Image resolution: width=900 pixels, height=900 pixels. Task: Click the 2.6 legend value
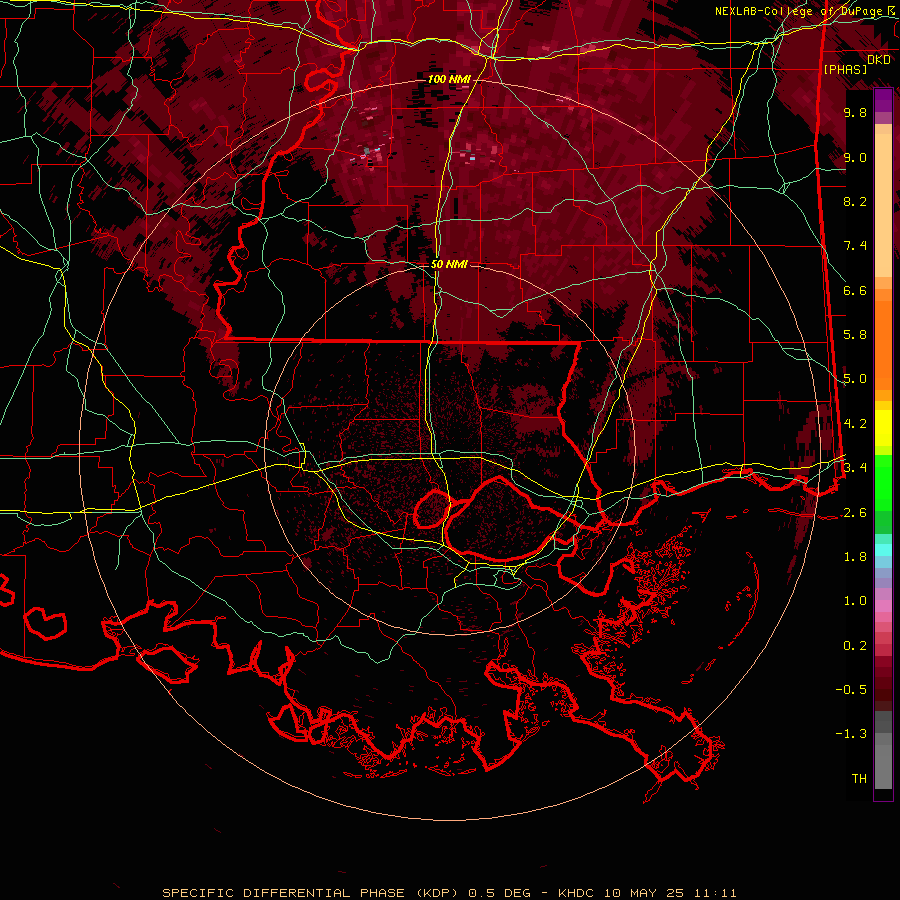click(x=855, y=513)
